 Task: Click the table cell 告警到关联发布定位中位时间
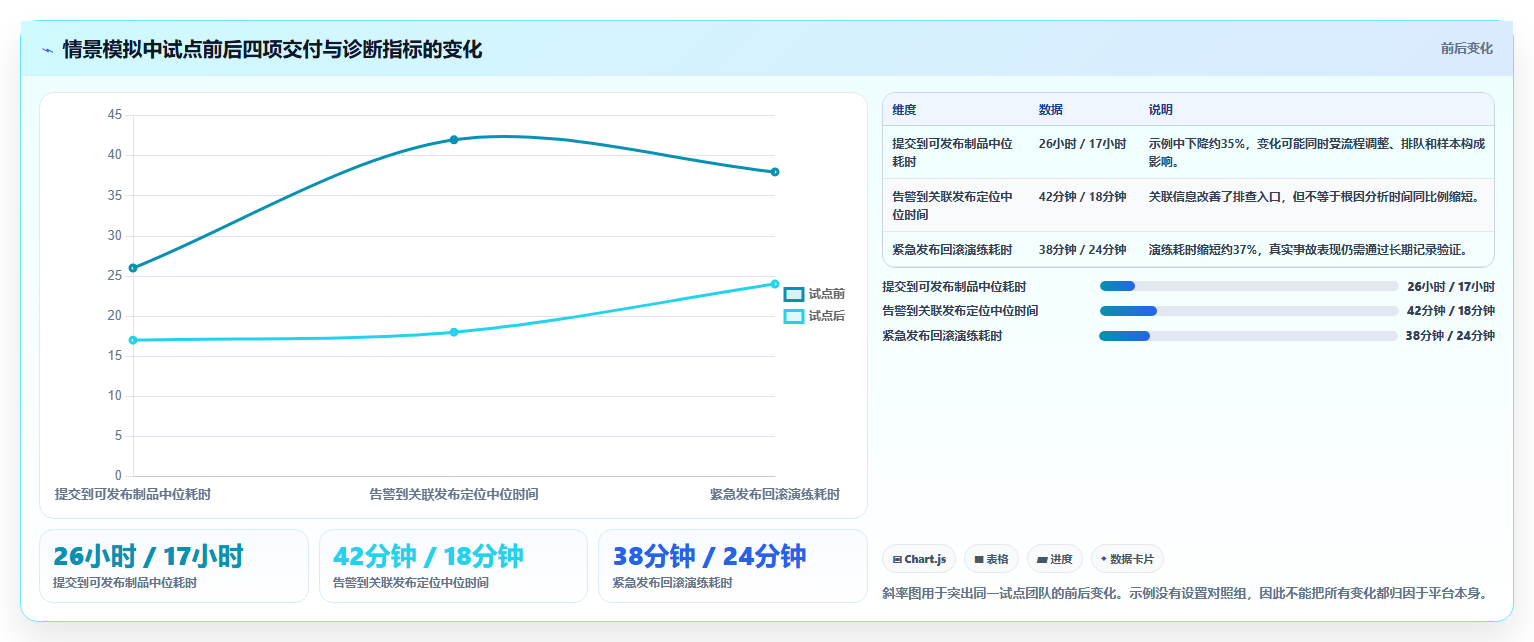(x=952, y=205)
